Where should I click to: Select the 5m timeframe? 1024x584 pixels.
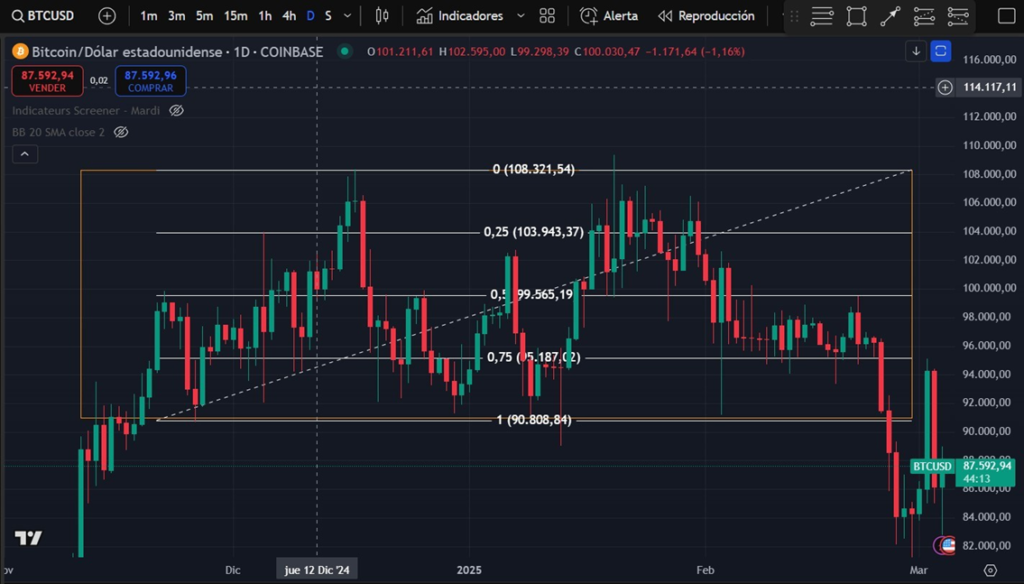(x=204, y=16)
